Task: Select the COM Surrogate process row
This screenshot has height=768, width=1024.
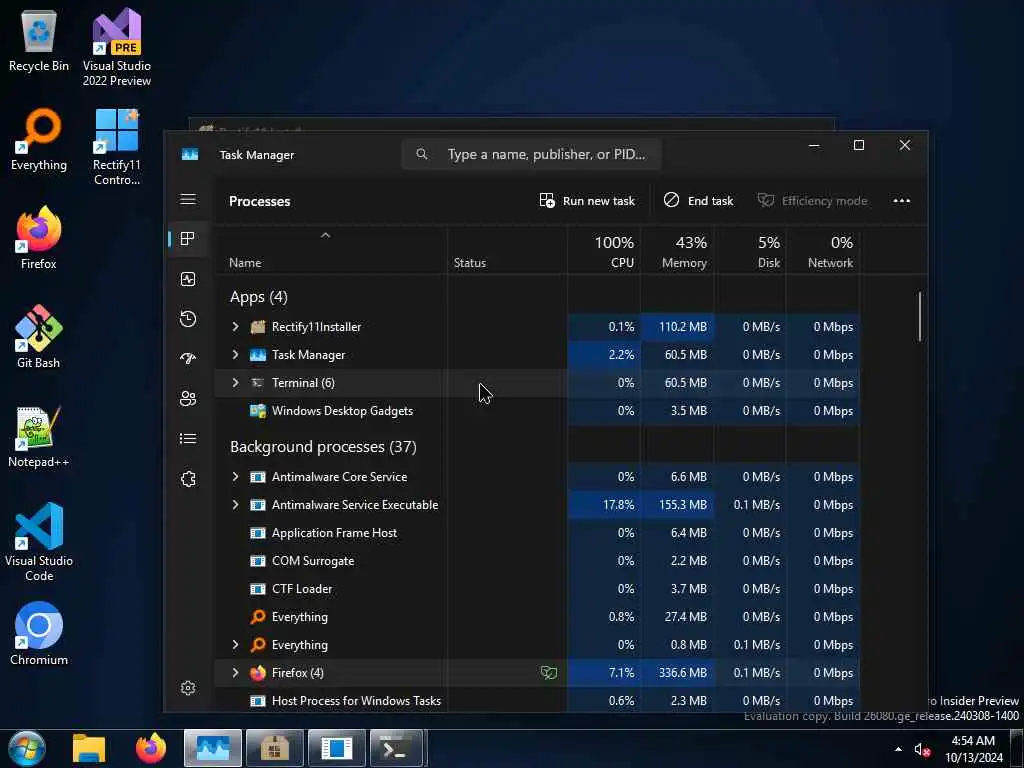Action: coord(537,561)
